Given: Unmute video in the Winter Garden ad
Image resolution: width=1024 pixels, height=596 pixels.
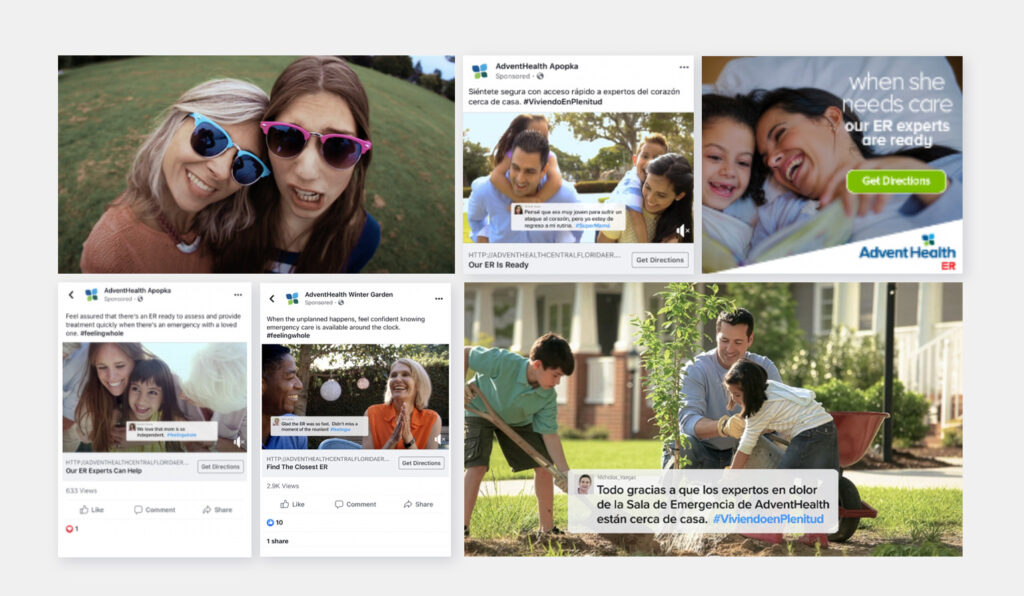Looking at the screenshot, I should pyautogui.click(x=438, y=439).
